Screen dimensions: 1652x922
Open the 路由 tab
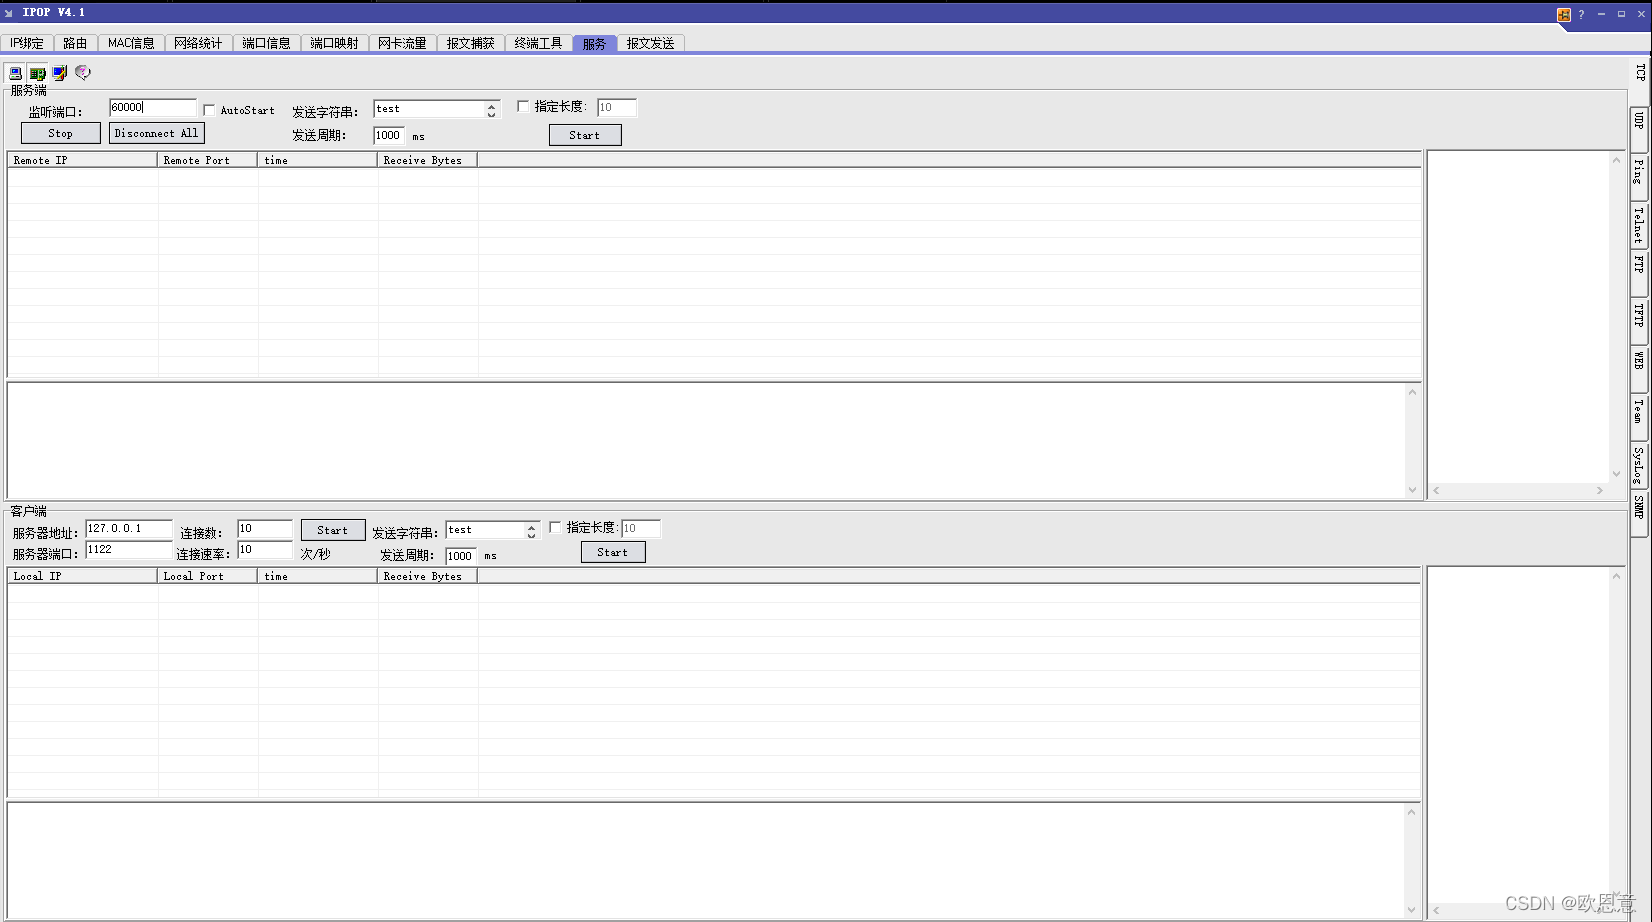tap(75, 43)
